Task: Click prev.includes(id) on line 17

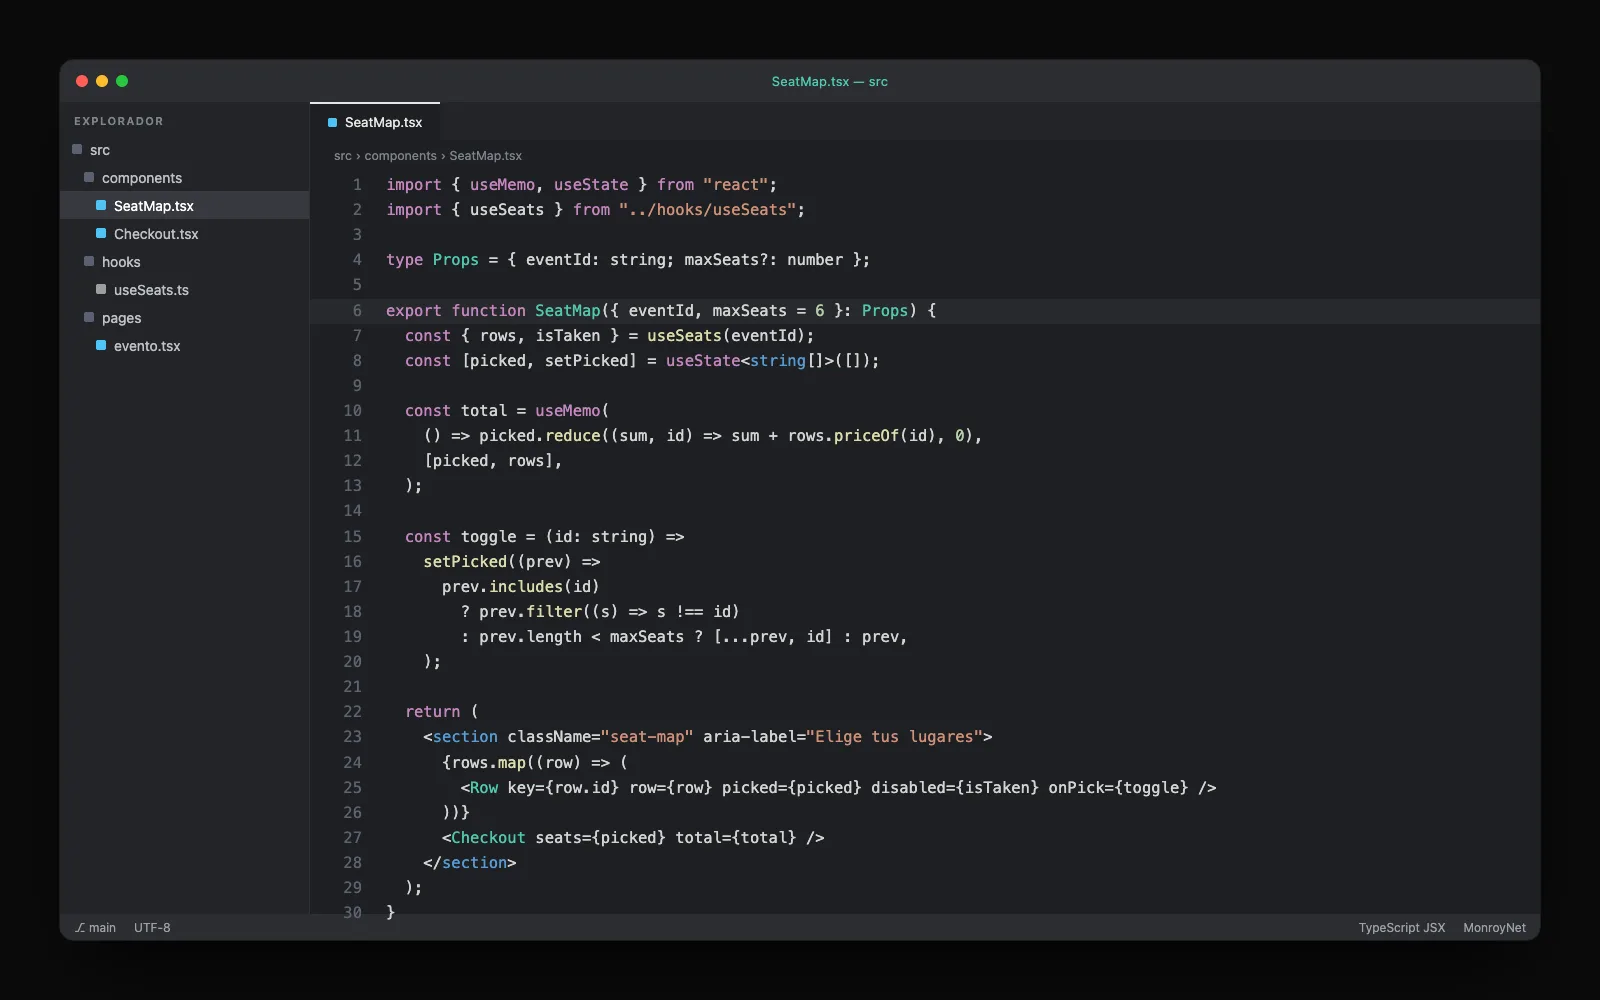Action: (x=521, y=587)
